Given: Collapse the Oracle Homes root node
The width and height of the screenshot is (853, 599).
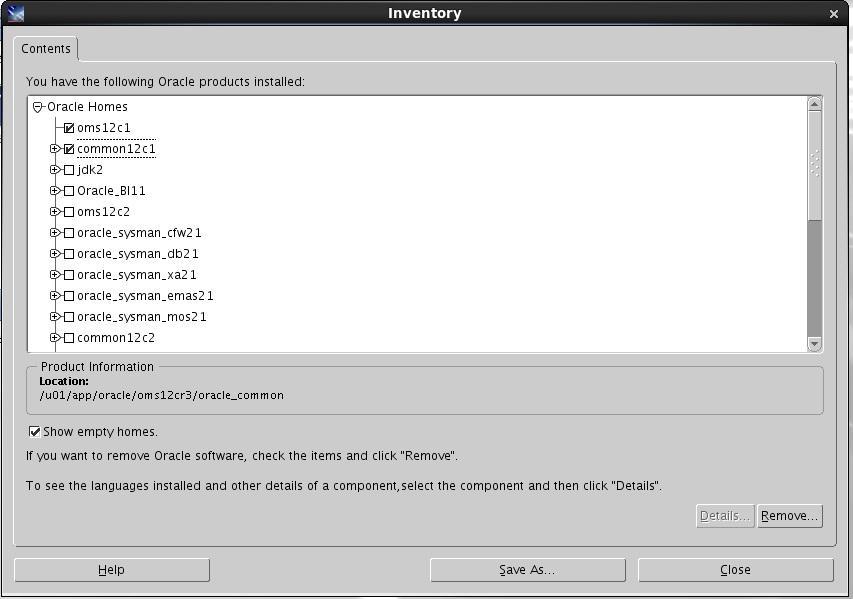Looking at the screenshot, I should [x=37, y=107].
